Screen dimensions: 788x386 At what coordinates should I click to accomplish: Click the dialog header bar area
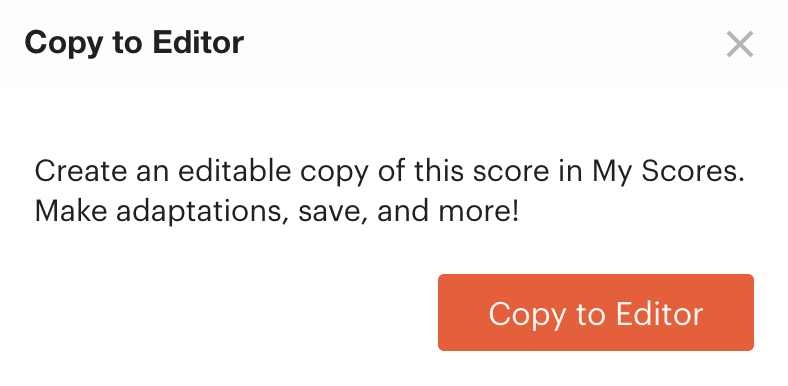394,45
